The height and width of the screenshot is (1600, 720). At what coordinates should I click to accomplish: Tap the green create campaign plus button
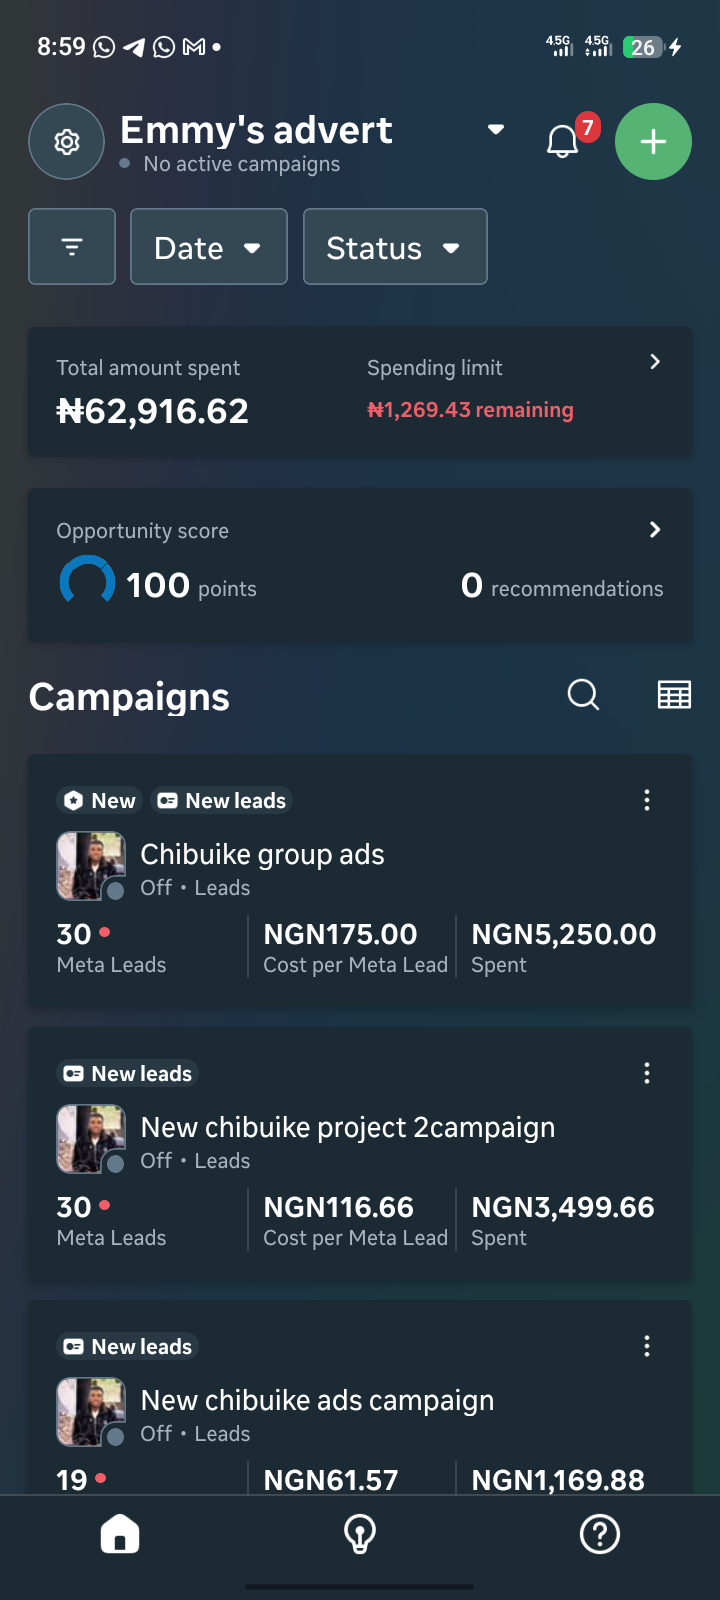coord(653,142)
